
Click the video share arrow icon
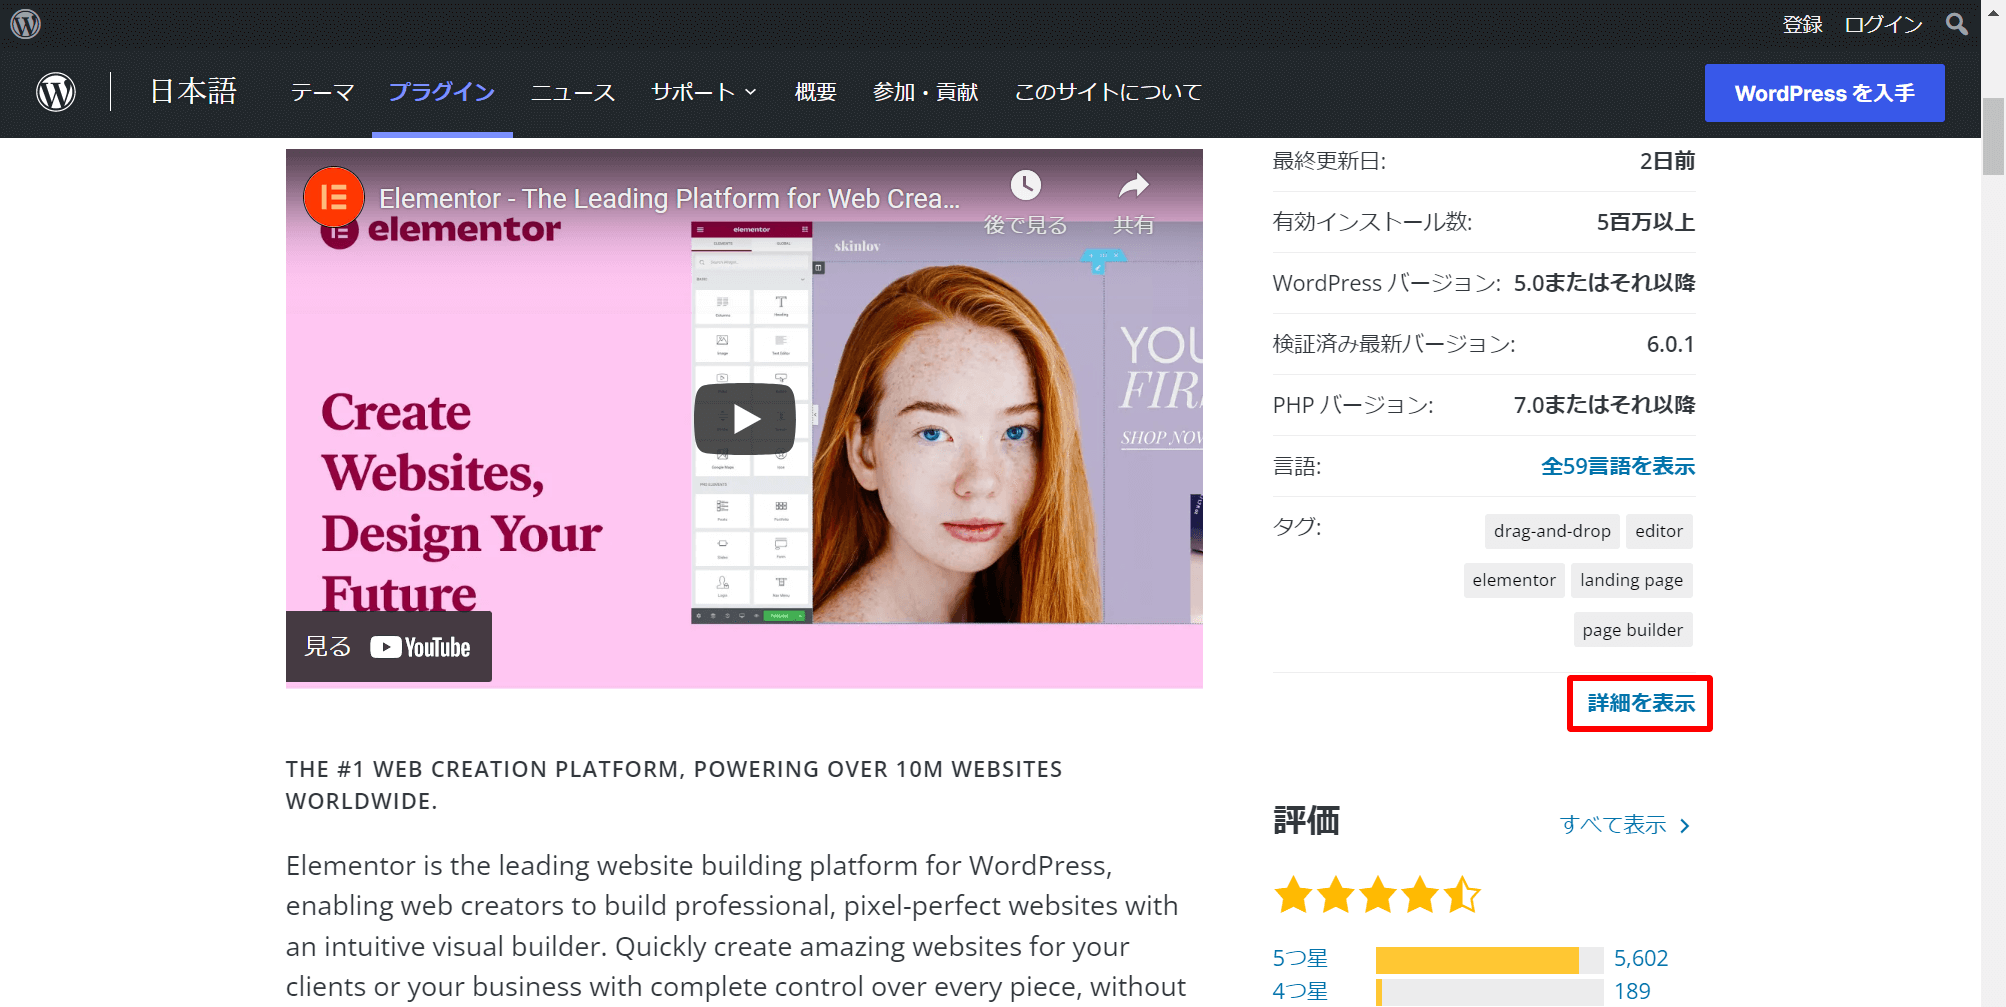point(1134,185)
